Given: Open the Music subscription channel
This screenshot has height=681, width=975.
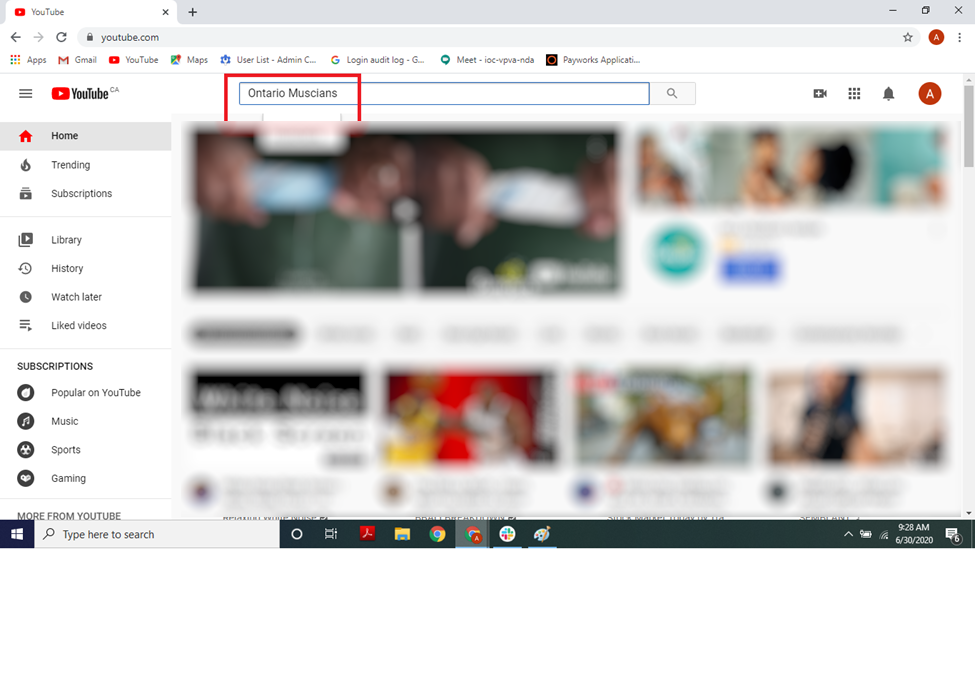Looking at the screenshot, I should (86, 421).
